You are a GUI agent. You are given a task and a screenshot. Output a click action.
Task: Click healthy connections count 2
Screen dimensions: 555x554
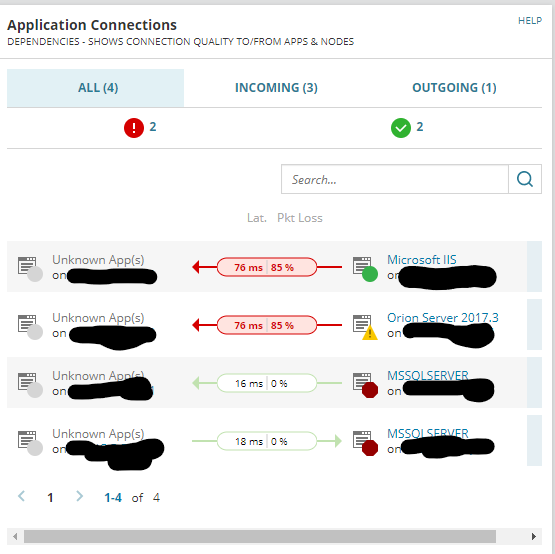pos(420,127)
